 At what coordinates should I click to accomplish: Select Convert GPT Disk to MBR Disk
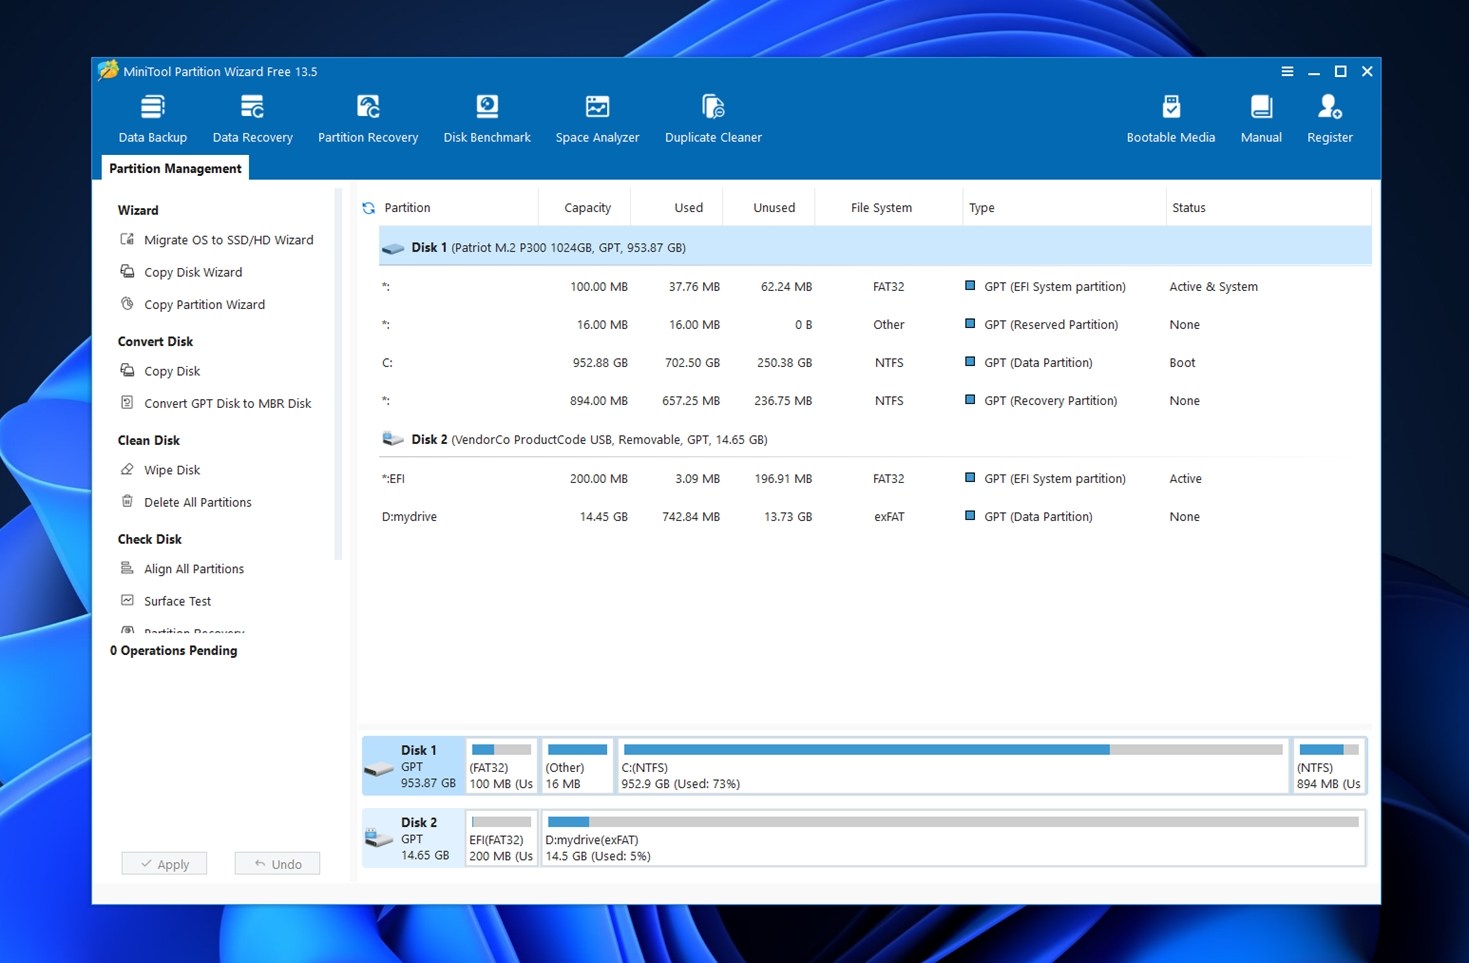pos(228,403)
